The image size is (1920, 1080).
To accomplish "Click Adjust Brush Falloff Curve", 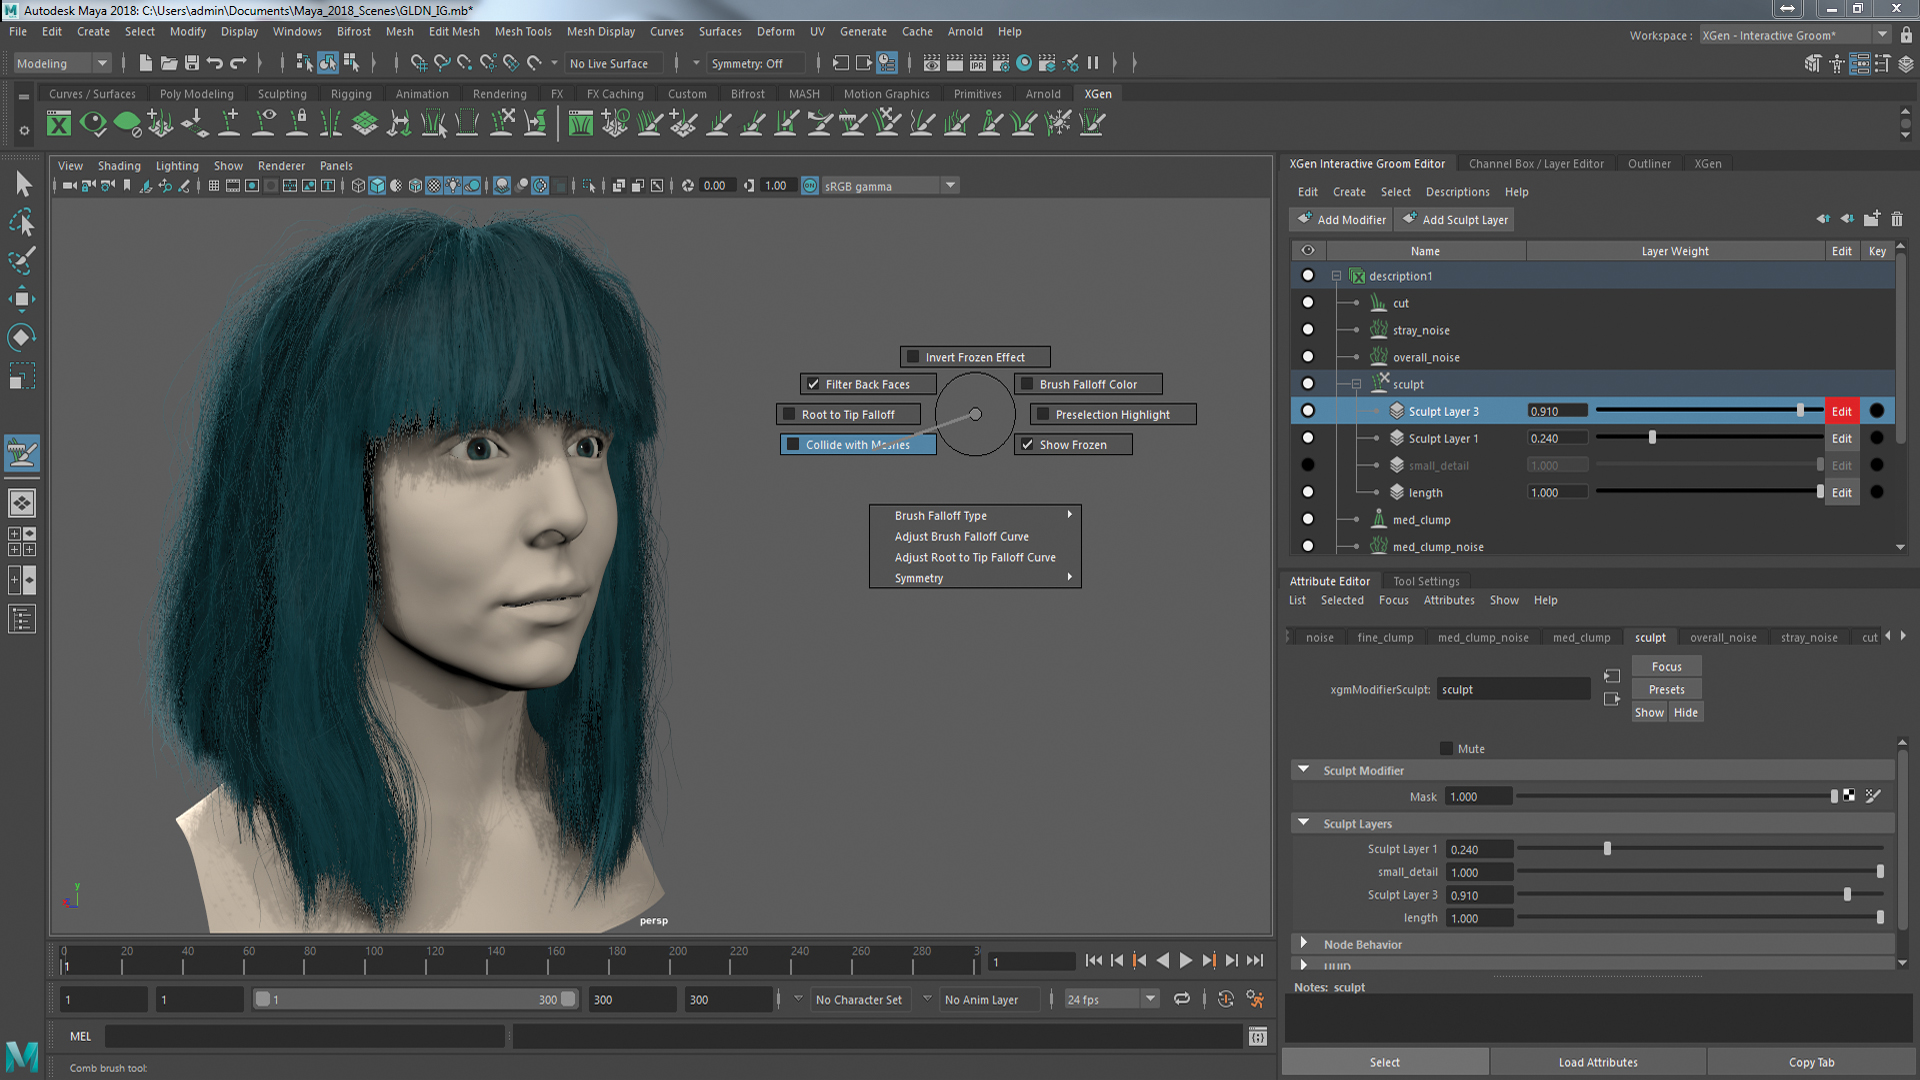I will tap(961, 535).
